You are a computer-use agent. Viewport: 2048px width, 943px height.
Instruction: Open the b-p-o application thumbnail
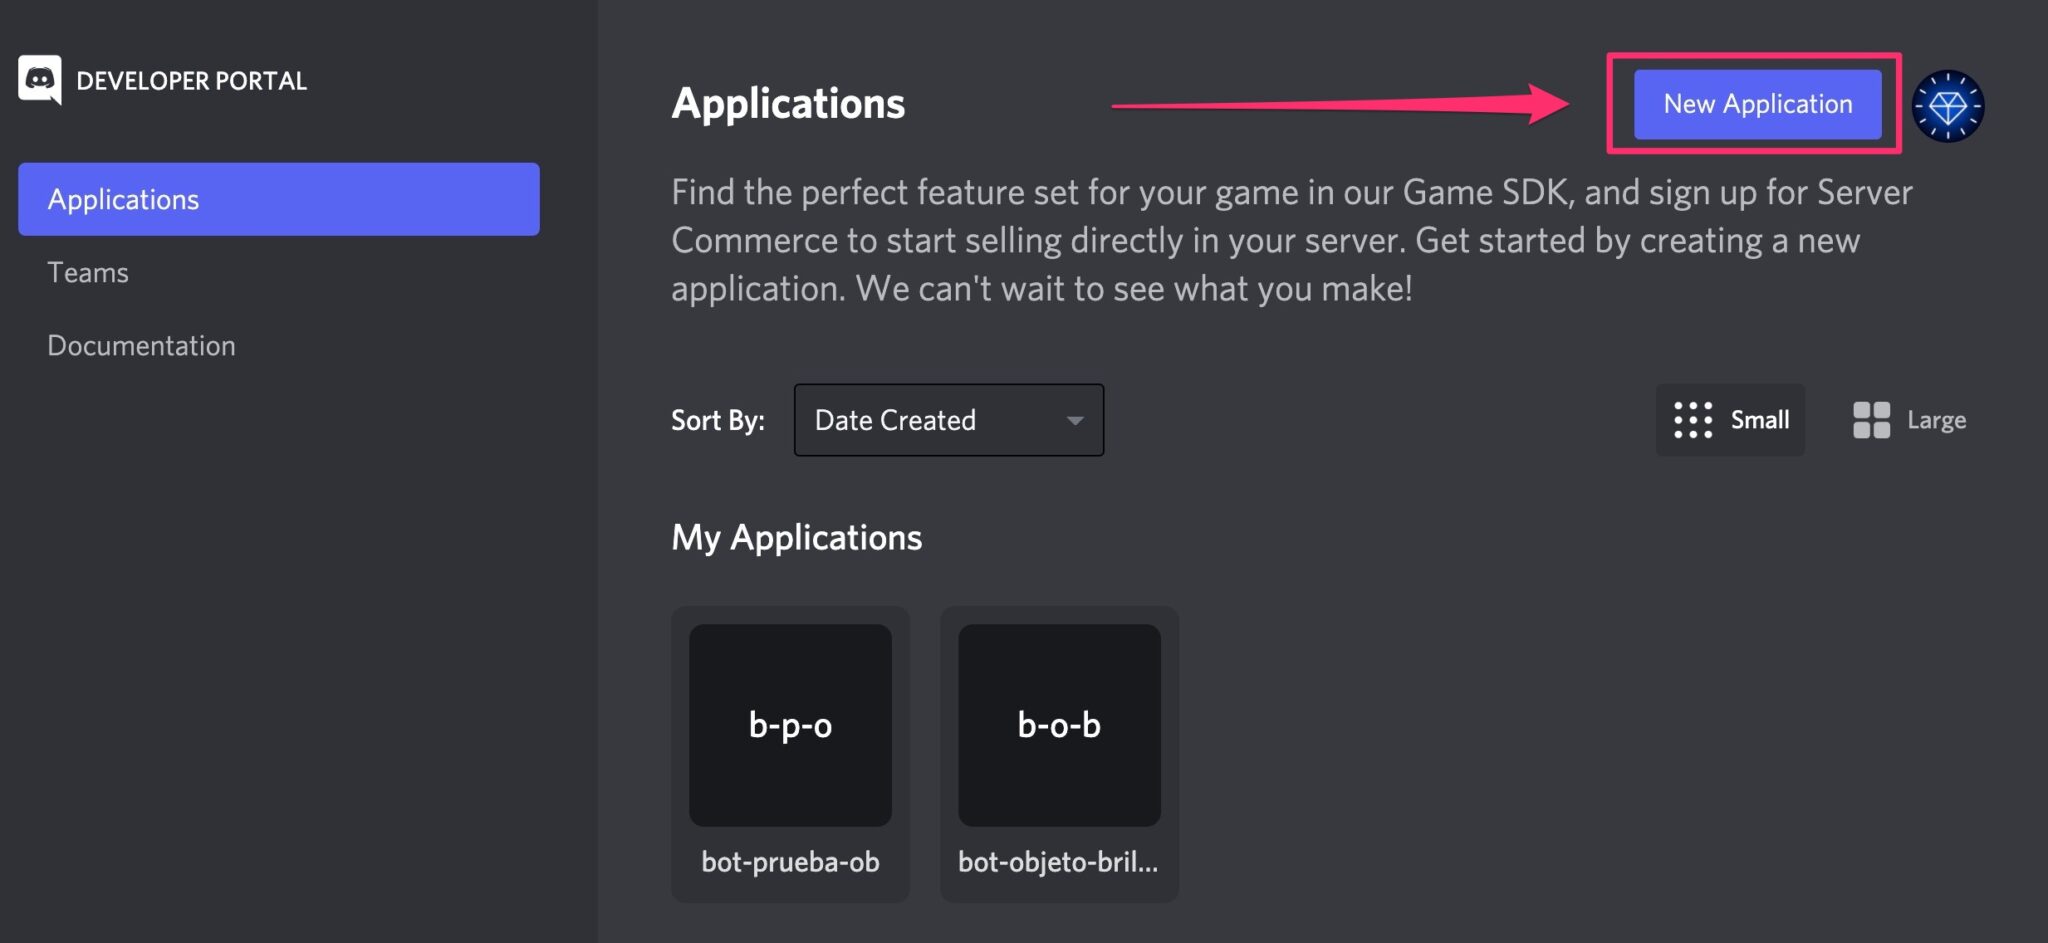click(790, 725)
